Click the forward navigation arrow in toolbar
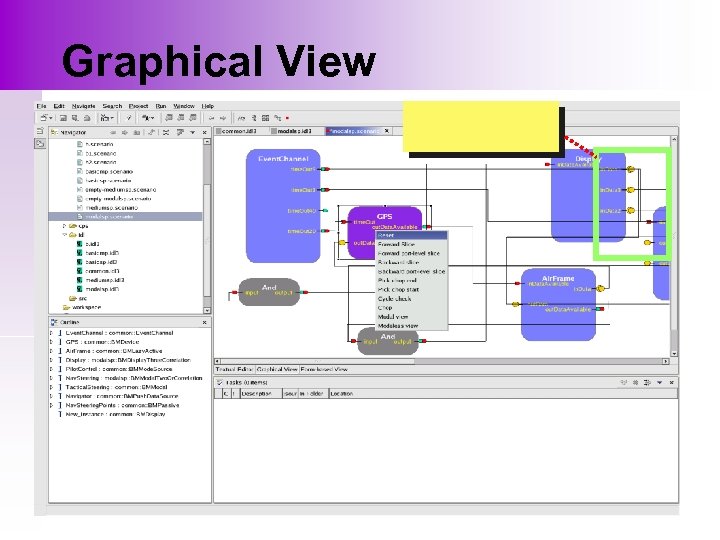 [x=223, y=118]
